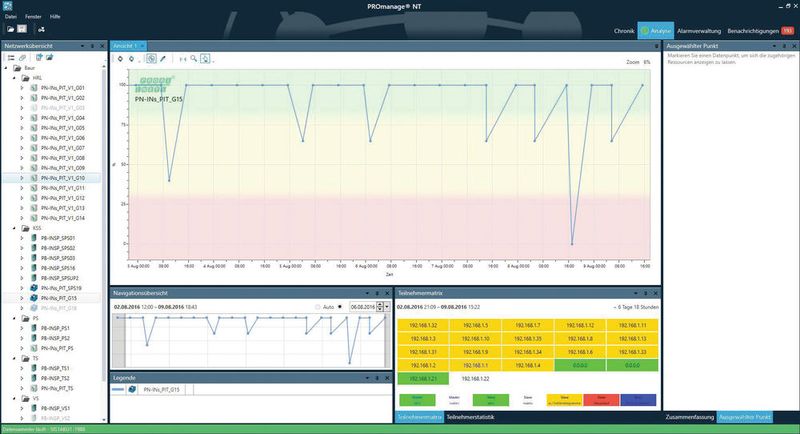800x434 pixels.
Task: Click the magnifier zoom tool in chart toolbar
Action: point(193,59)
